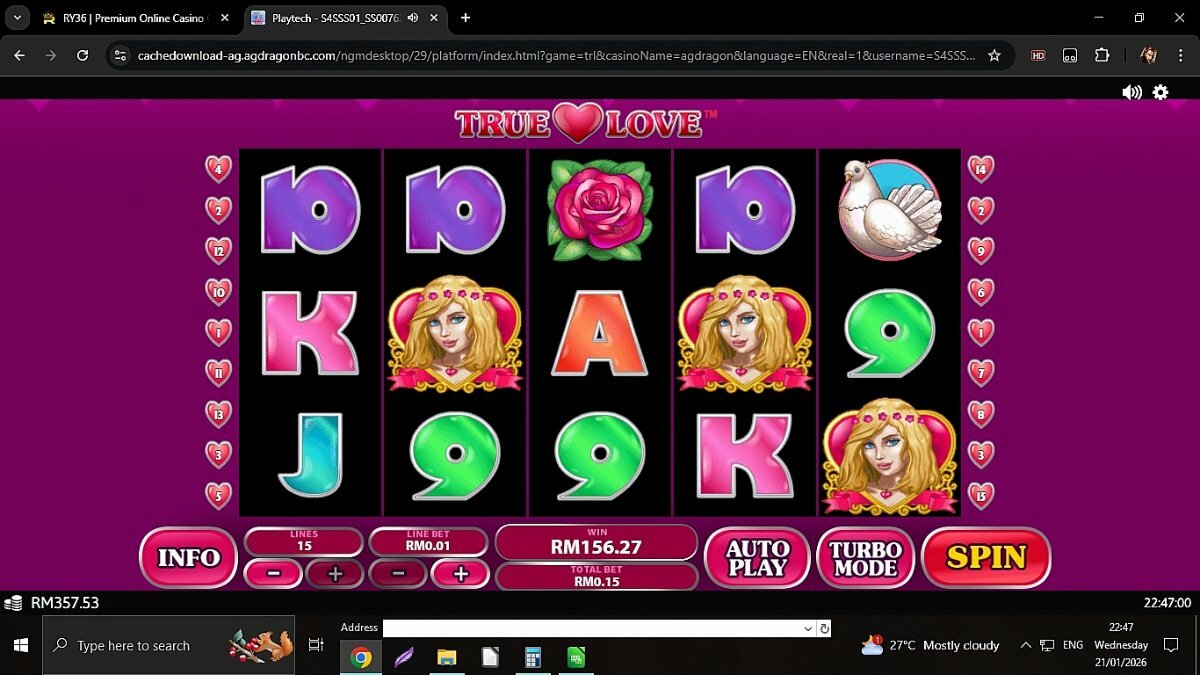
Task: Switch to the RY36 Premium Online Casino tab
Action: pos(130,18)
